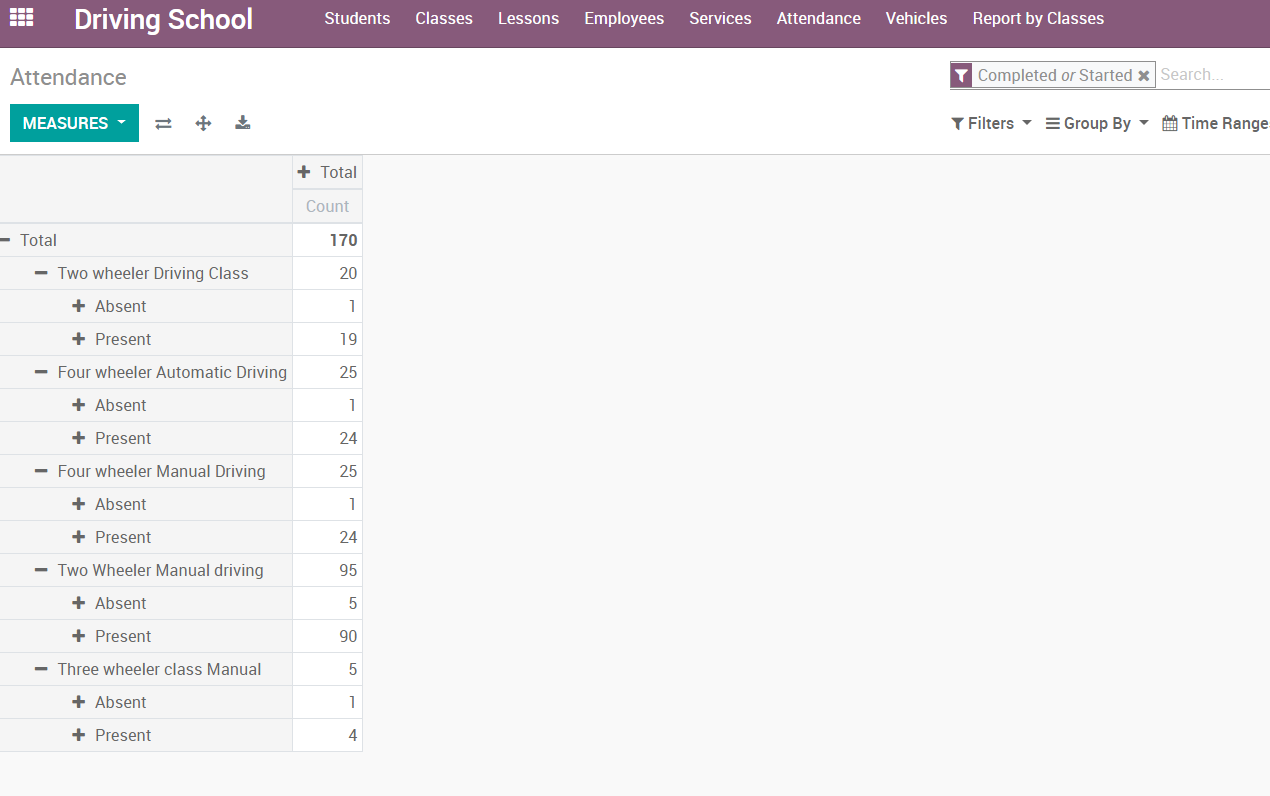Open the Time Range menu
Image resolution: width=1270 pixels, height=796 pixels.
pos(1215,123)
